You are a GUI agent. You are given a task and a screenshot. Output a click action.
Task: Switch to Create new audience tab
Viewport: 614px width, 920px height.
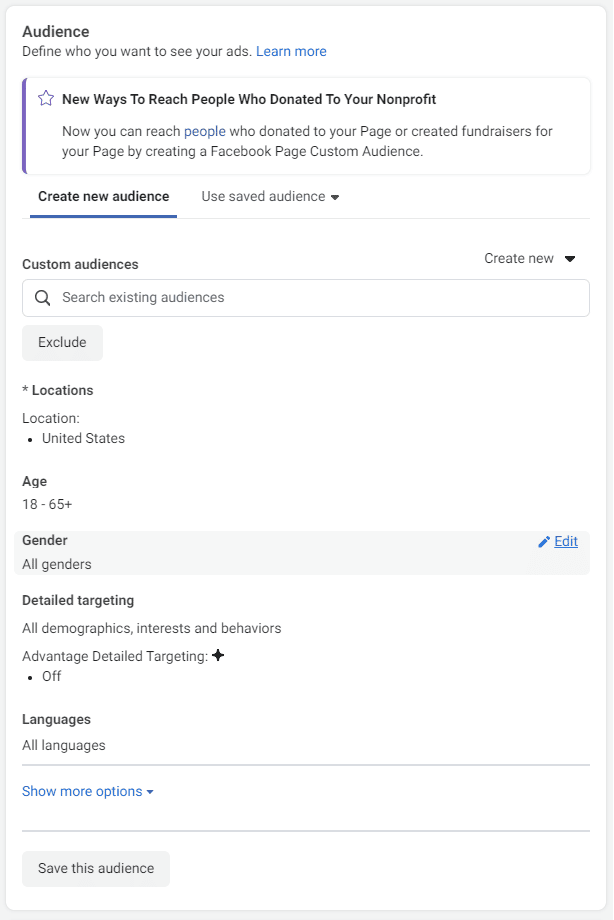coord(103,197)
